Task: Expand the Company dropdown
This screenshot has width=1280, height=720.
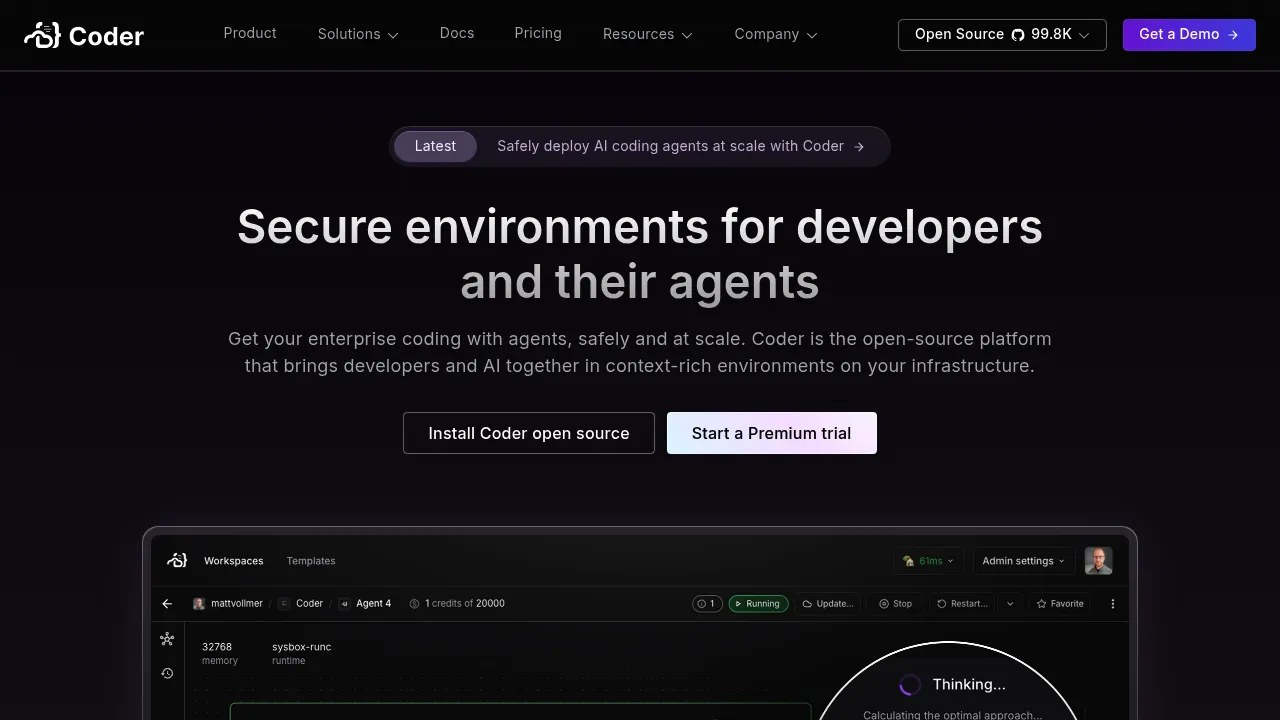Action: pyautogui.click(x=776, y=34)
